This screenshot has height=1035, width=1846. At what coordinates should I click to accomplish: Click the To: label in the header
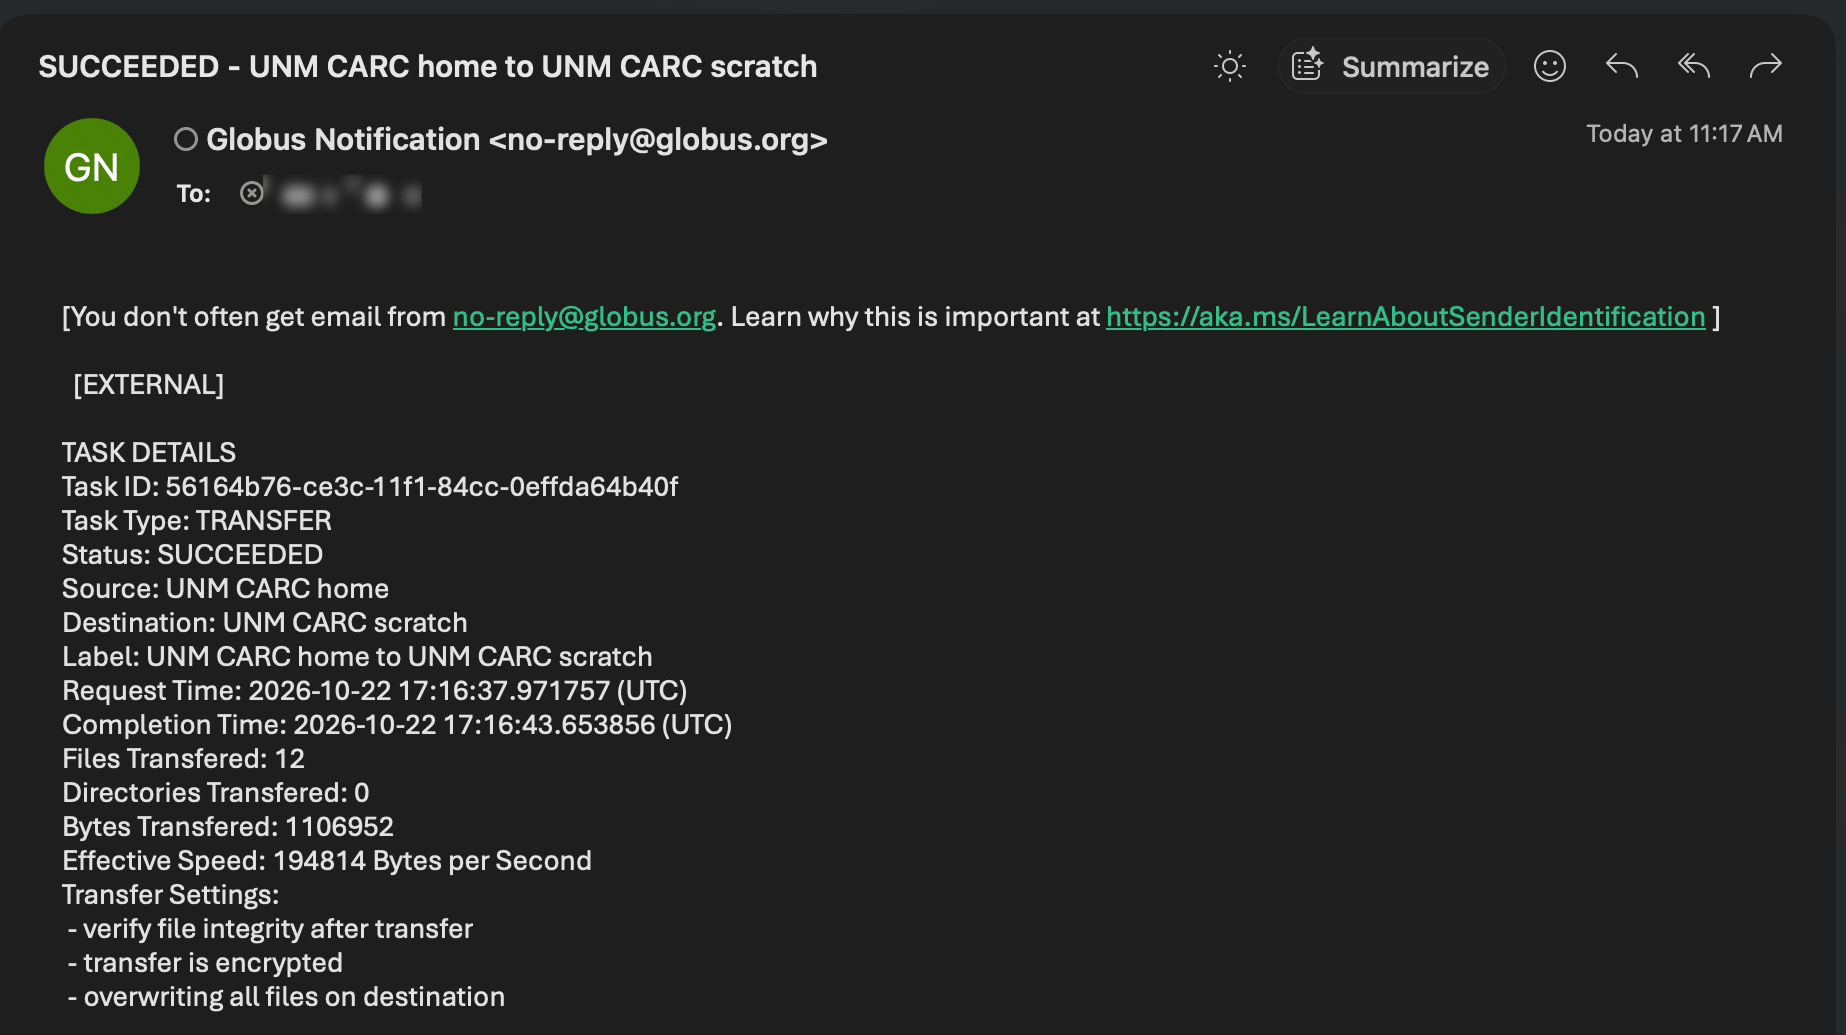click(194, 193)
